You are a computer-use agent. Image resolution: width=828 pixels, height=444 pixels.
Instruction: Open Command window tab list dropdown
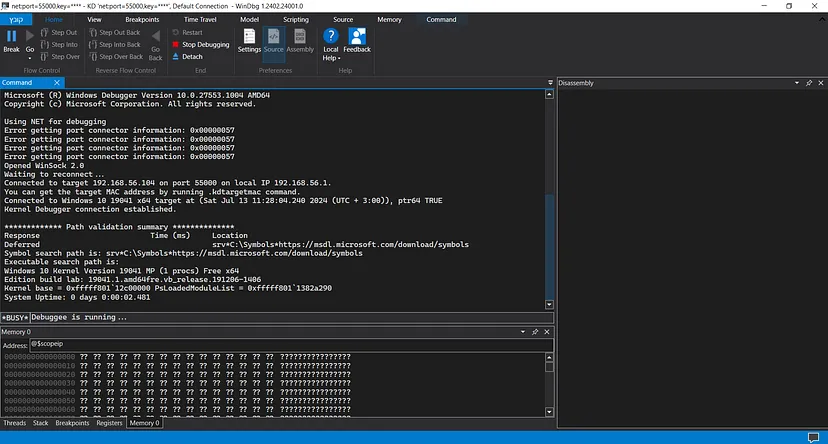[x=550, y=82]
